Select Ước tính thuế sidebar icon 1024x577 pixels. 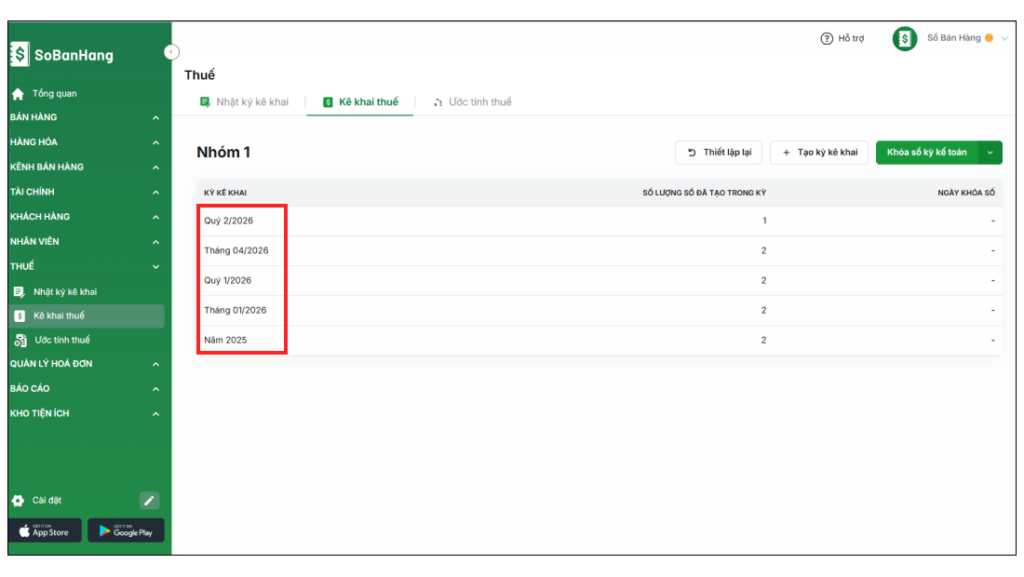19,340
